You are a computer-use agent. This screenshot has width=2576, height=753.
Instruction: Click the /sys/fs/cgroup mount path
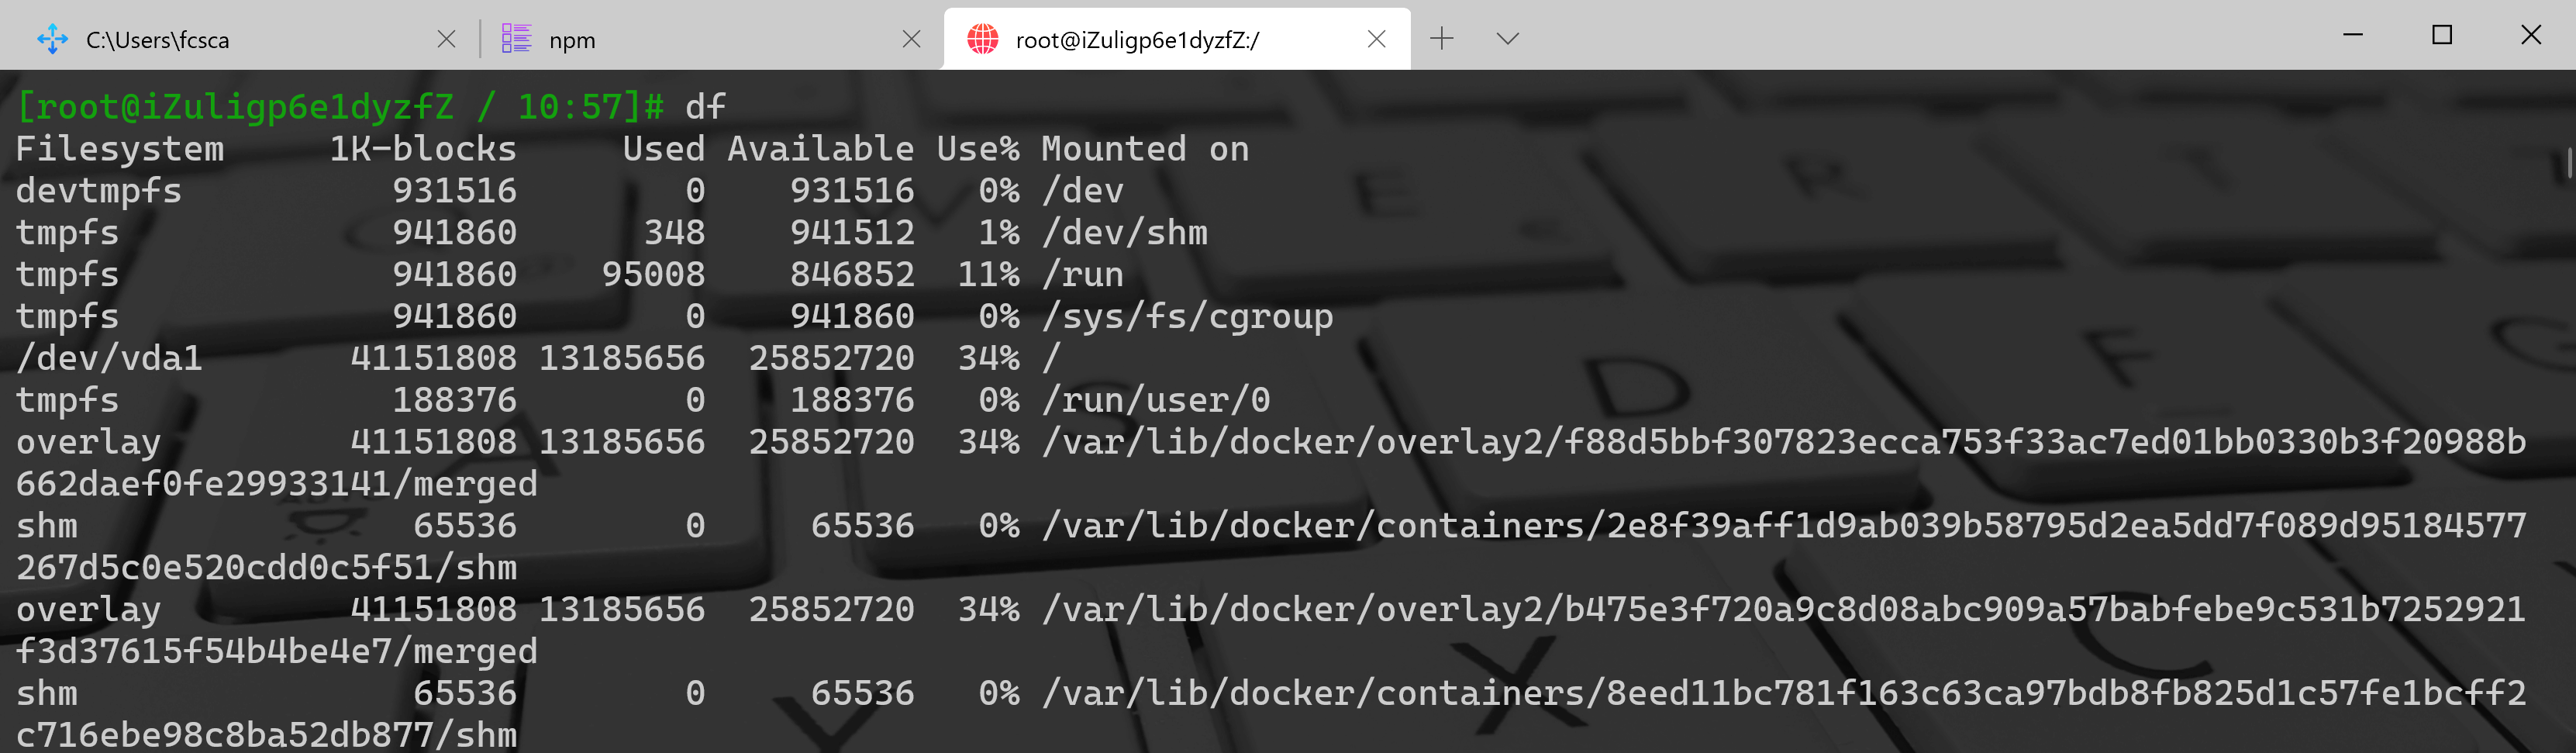tap(1187, 316)
